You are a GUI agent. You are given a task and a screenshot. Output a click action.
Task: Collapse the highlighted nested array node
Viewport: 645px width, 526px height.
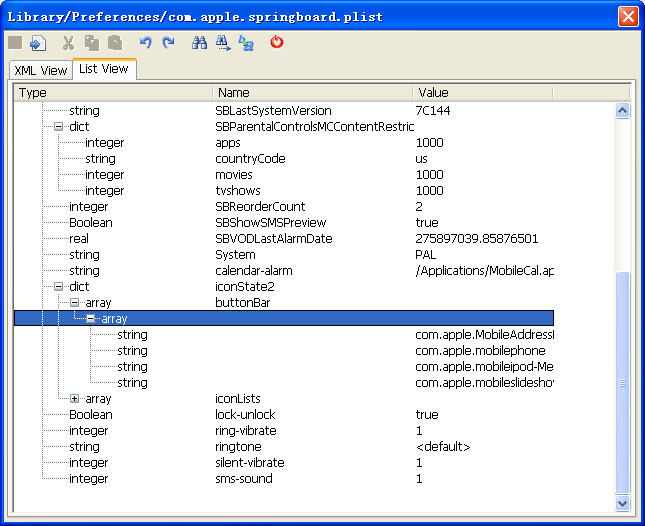point(90,319)
